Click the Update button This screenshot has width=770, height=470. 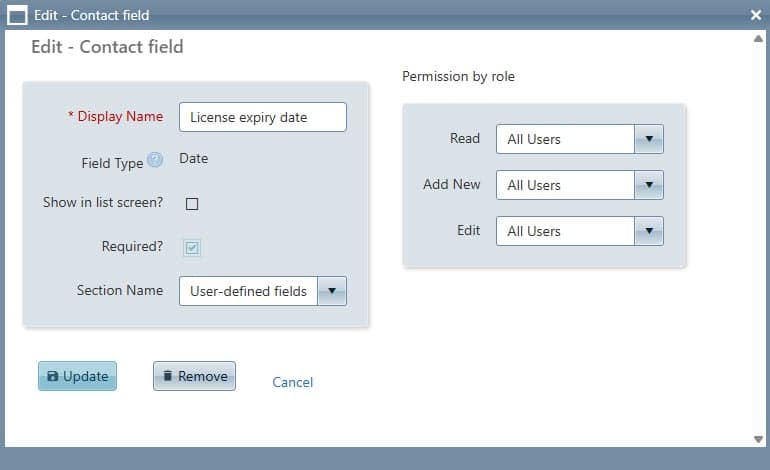pos(78,376)
